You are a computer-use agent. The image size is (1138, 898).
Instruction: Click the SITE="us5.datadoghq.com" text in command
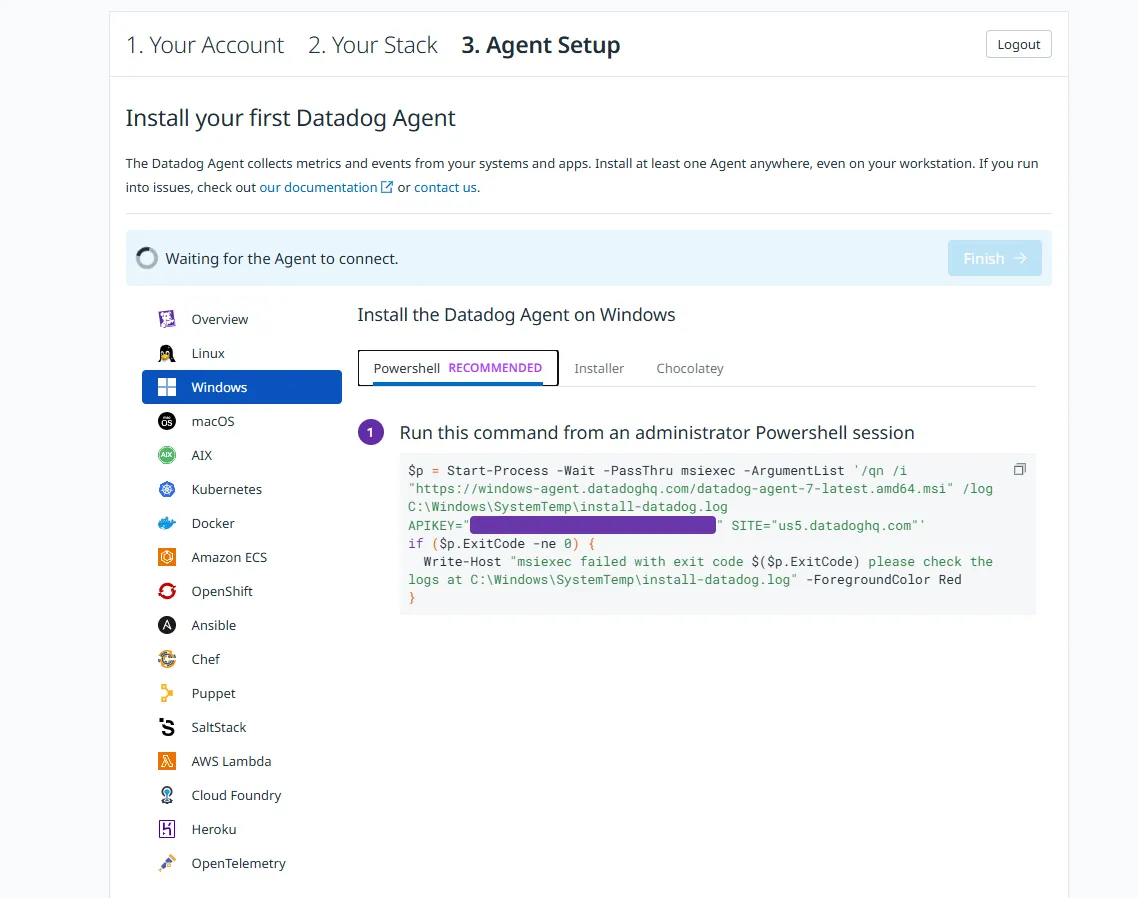(x=824, y=526)
